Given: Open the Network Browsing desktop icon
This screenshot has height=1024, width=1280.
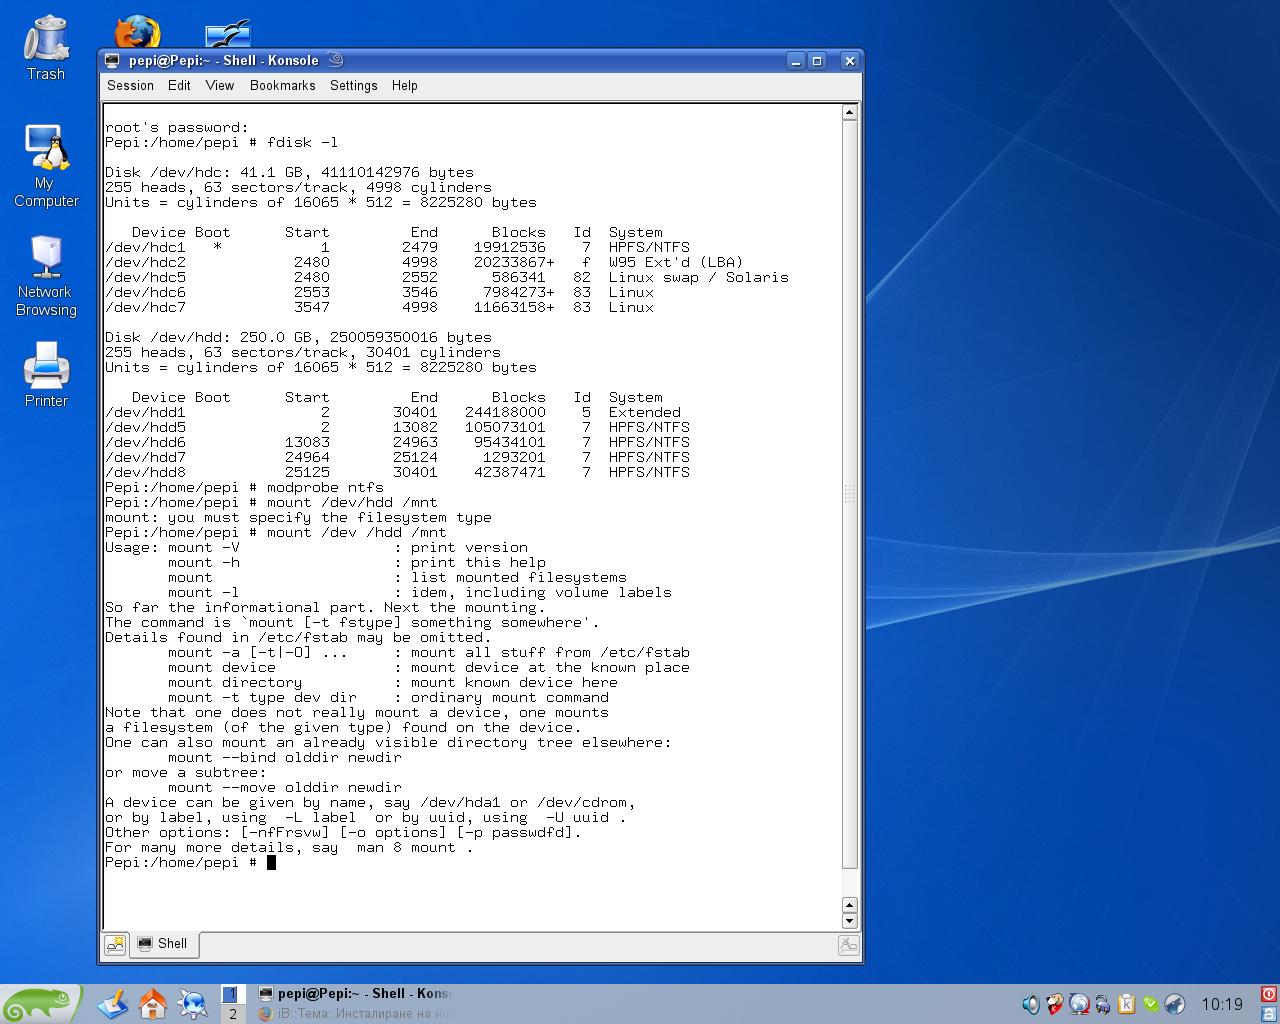Looking at the screenshot, I should pyautogui.click(x=46, y=276).
